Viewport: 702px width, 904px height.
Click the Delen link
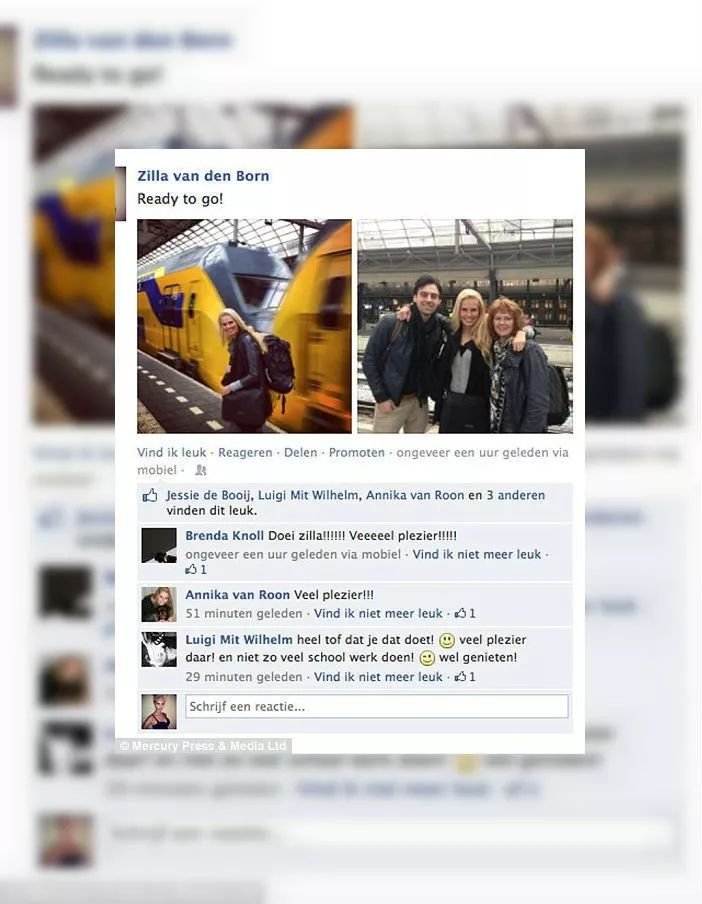pos(301,453)
